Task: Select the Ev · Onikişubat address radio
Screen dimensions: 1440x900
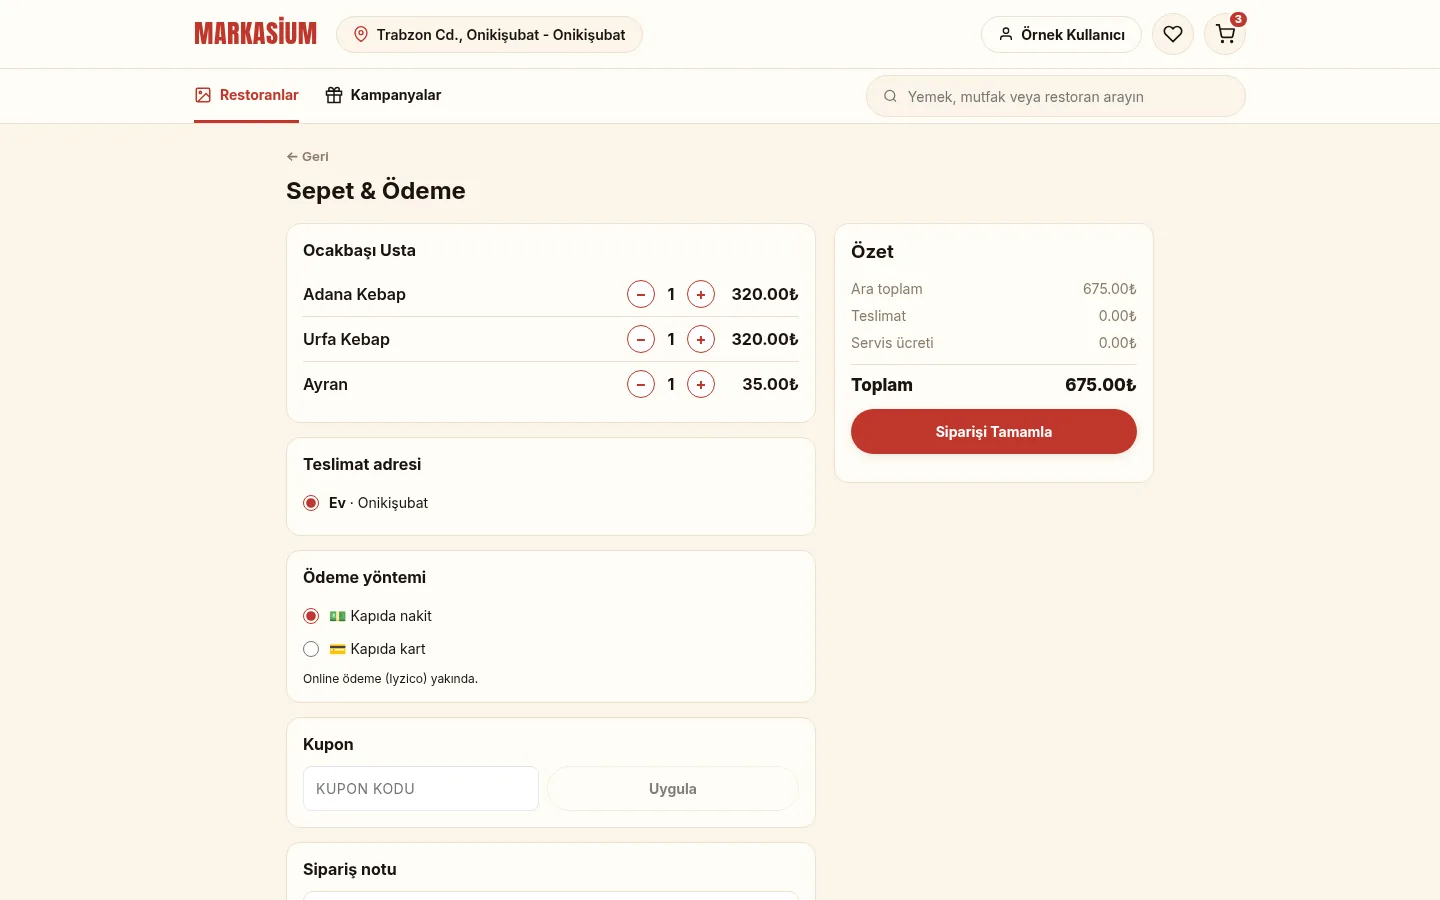Action: 311,503
